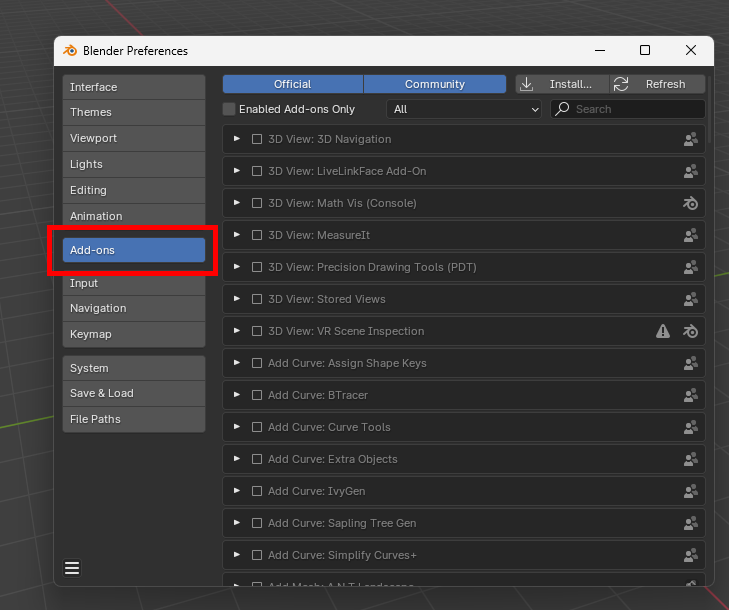Open the All category dropdown
This screenshot has width=729, height=610.
[x=464, y=109]
